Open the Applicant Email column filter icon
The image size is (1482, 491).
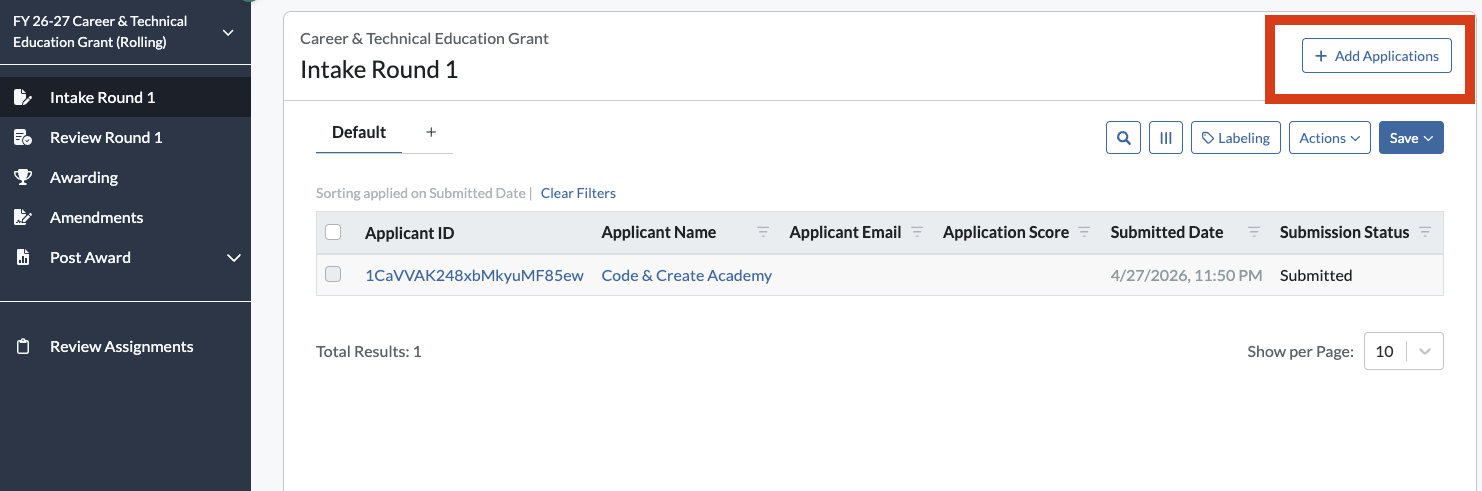tap(917, 232)
